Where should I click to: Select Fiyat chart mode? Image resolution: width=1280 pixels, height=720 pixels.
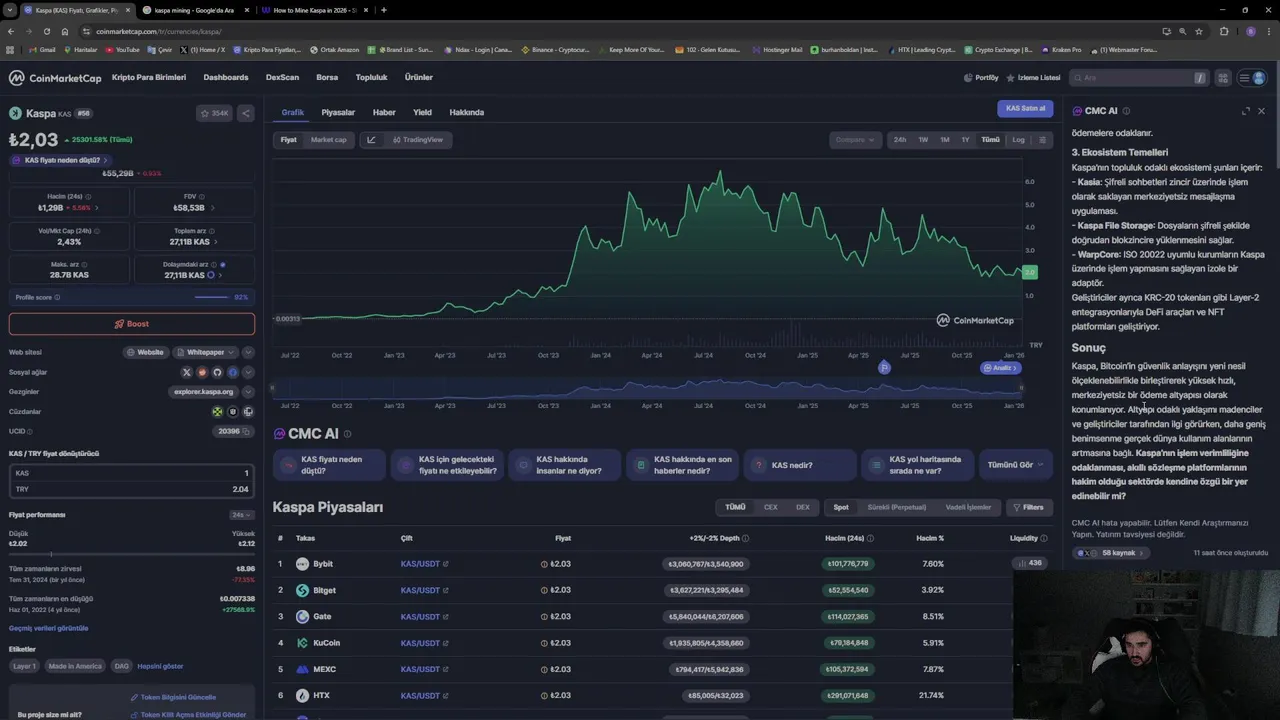click(288, 140)
